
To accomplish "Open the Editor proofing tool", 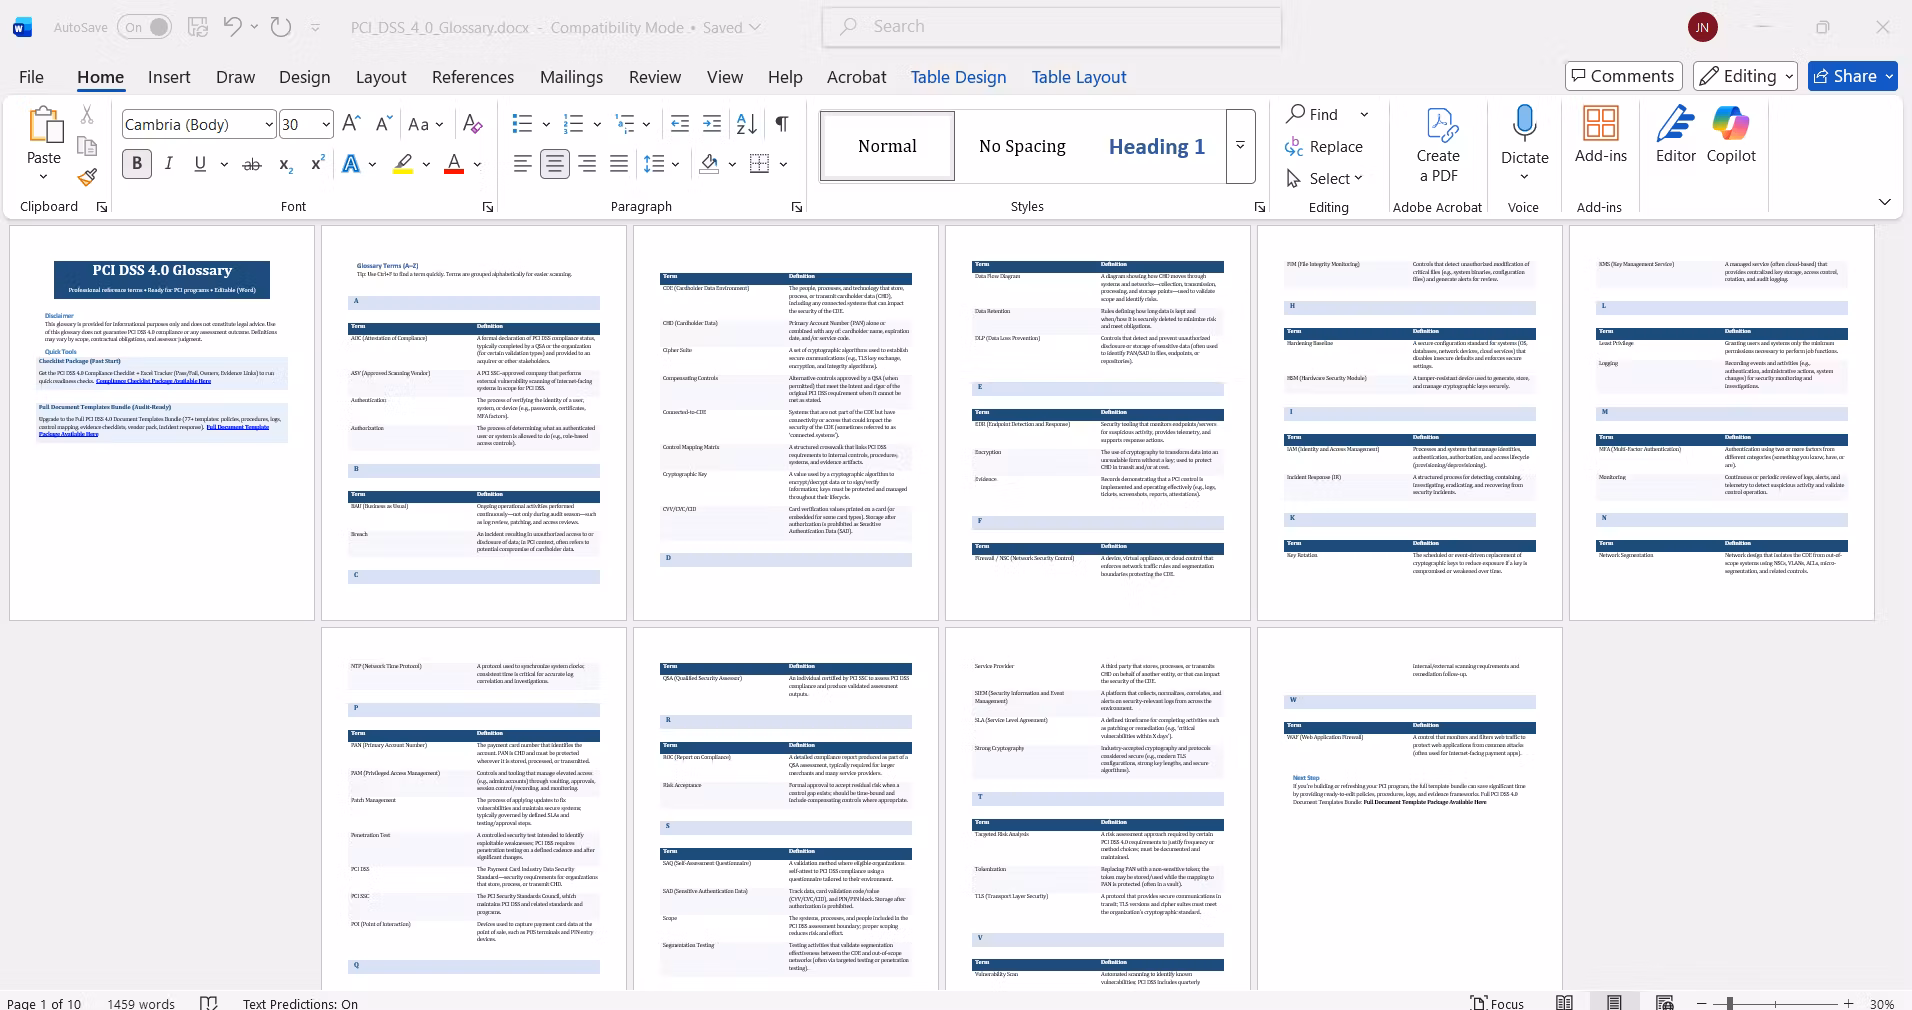I will click(x=1676, y=135).
